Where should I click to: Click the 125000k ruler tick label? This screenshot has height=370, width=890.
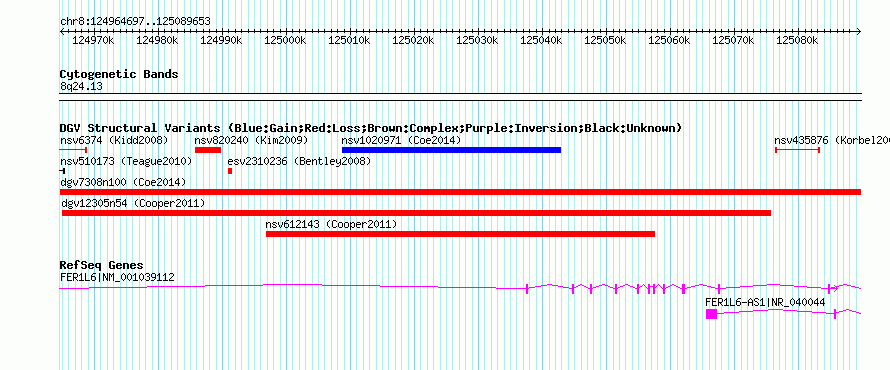[x=286, y=40]
